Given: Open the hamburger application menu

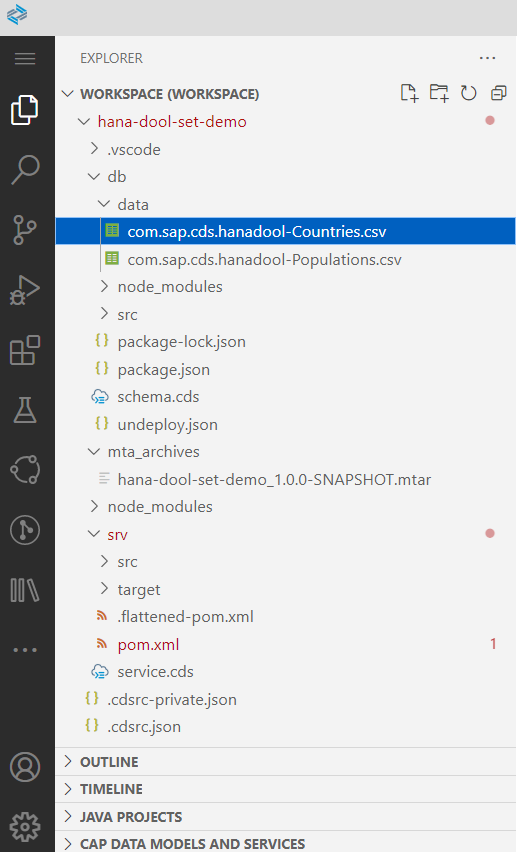Looking at the screenshot, I should [x=25, y=58].
